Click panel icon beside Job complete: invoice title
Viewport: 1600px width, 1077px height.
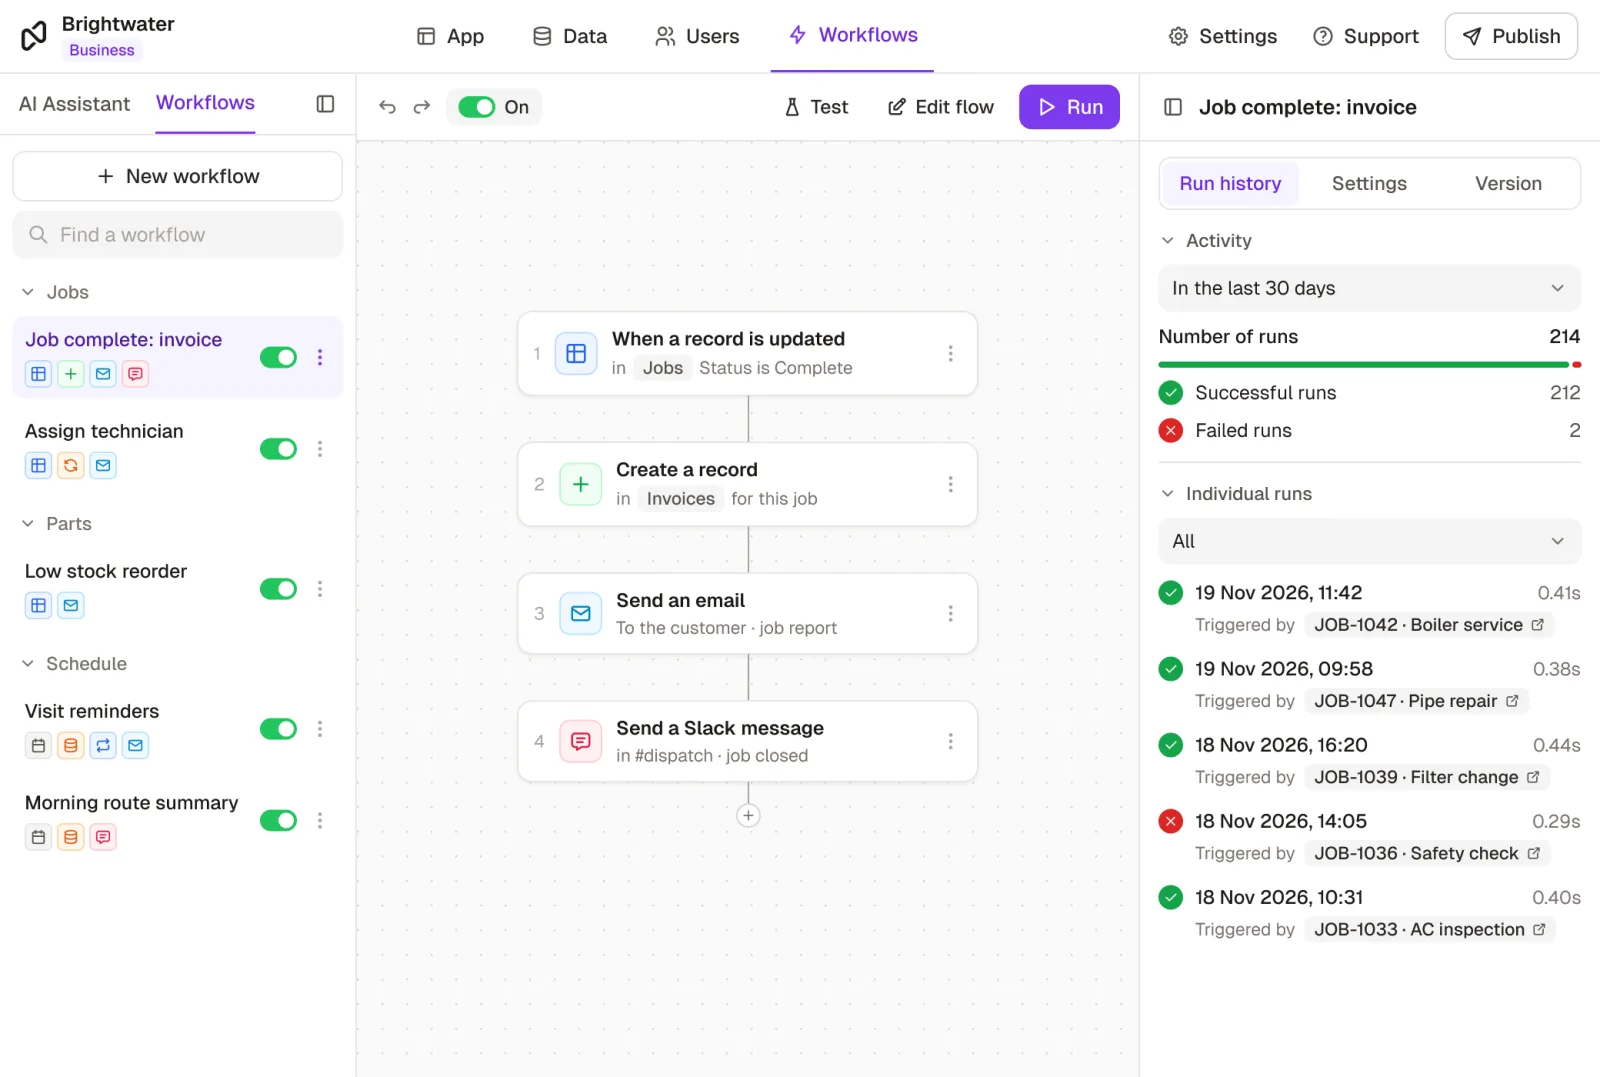(1173, 107)
